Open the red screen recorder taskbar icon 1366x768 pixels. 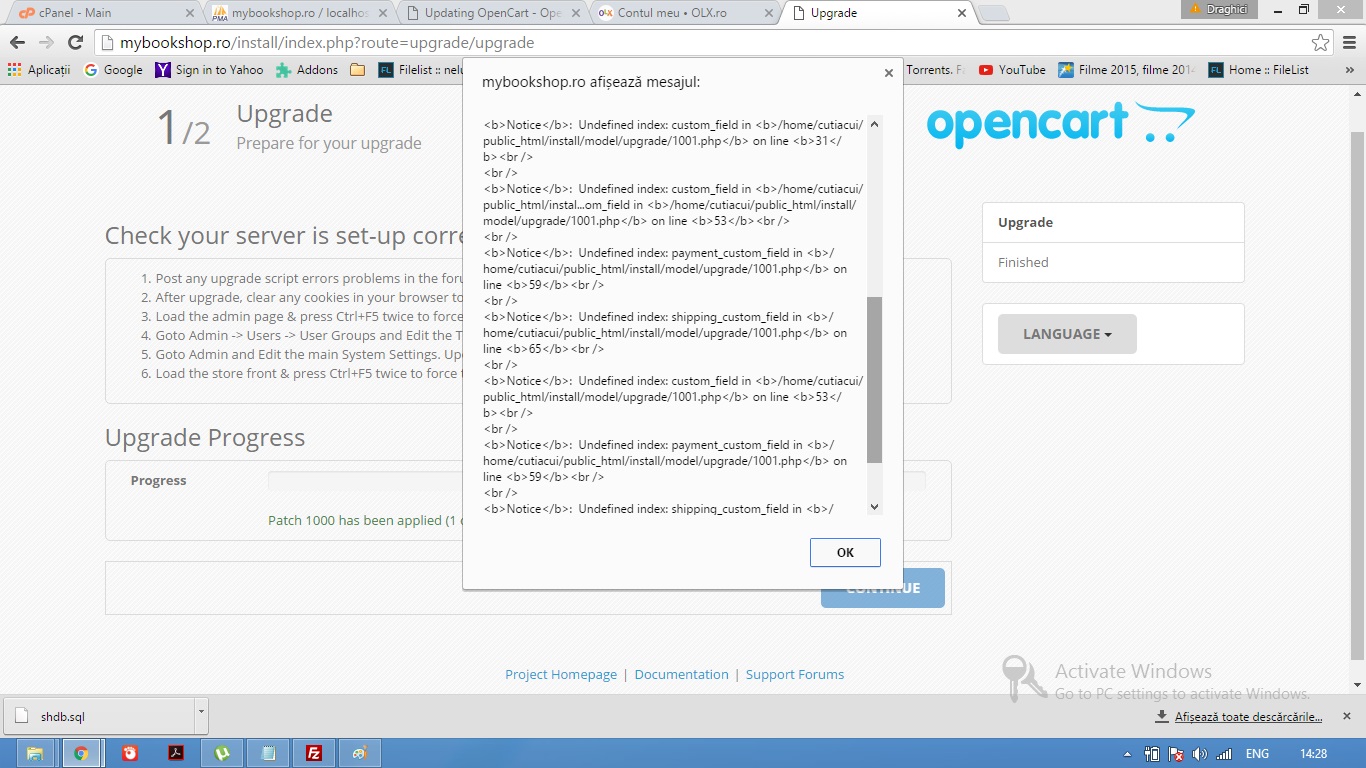click(x=129, y=753)
